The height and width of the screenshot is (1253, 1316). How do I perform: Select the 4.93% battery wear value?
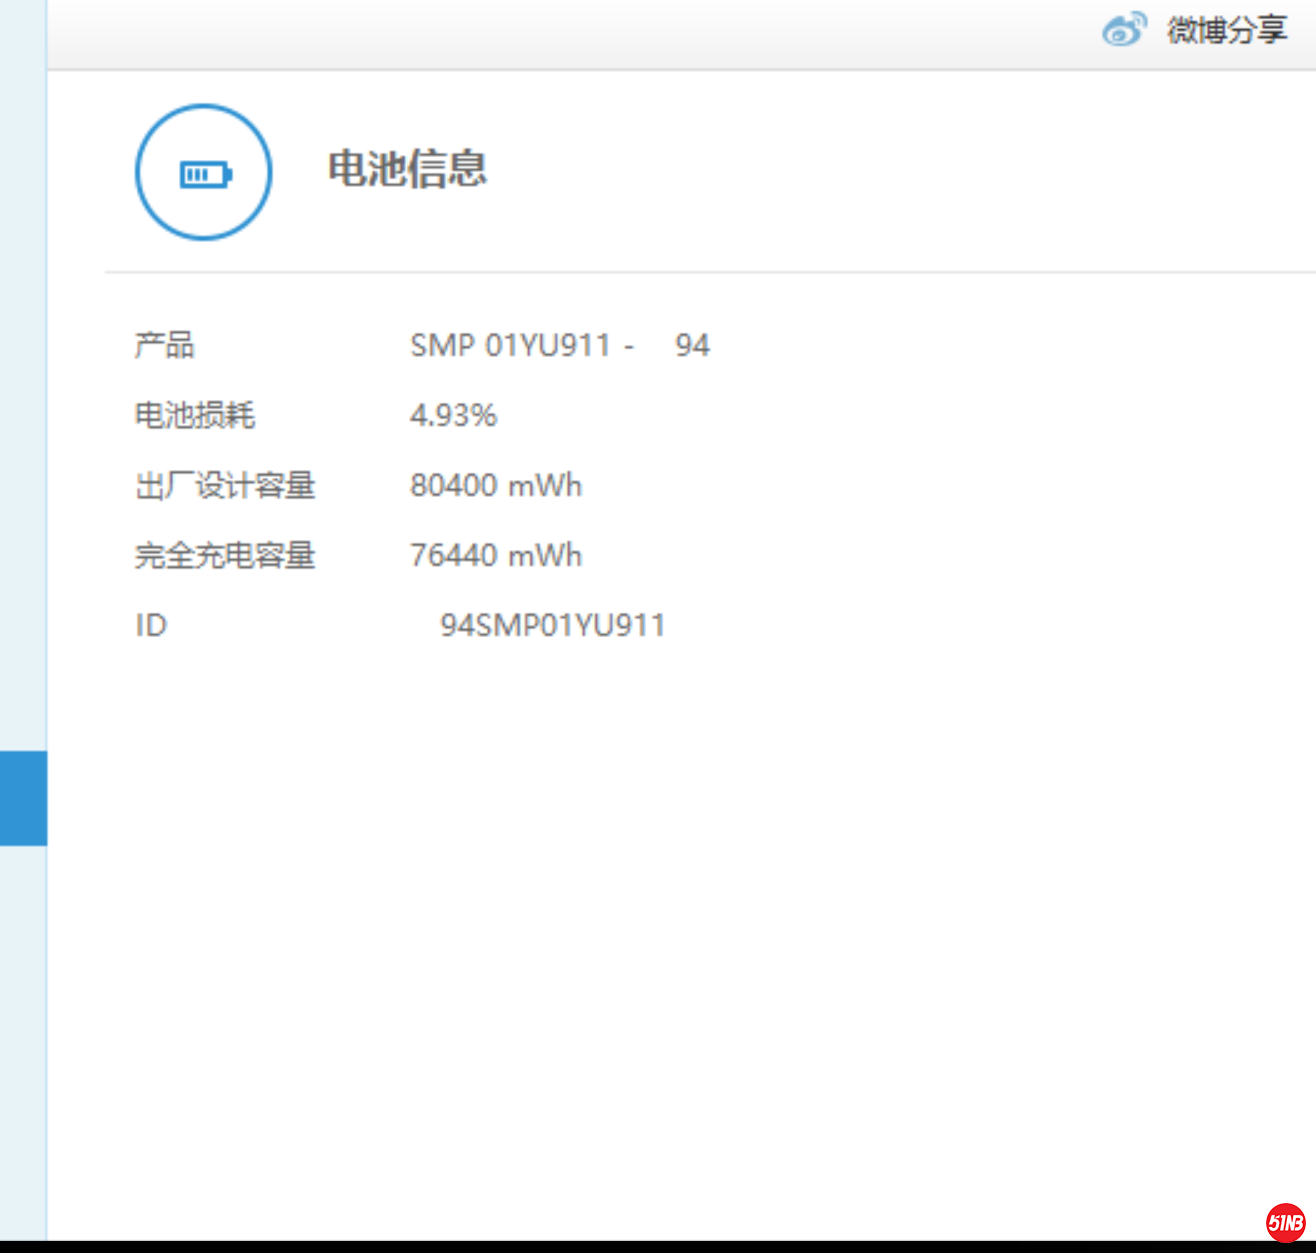tap(453, 415)
